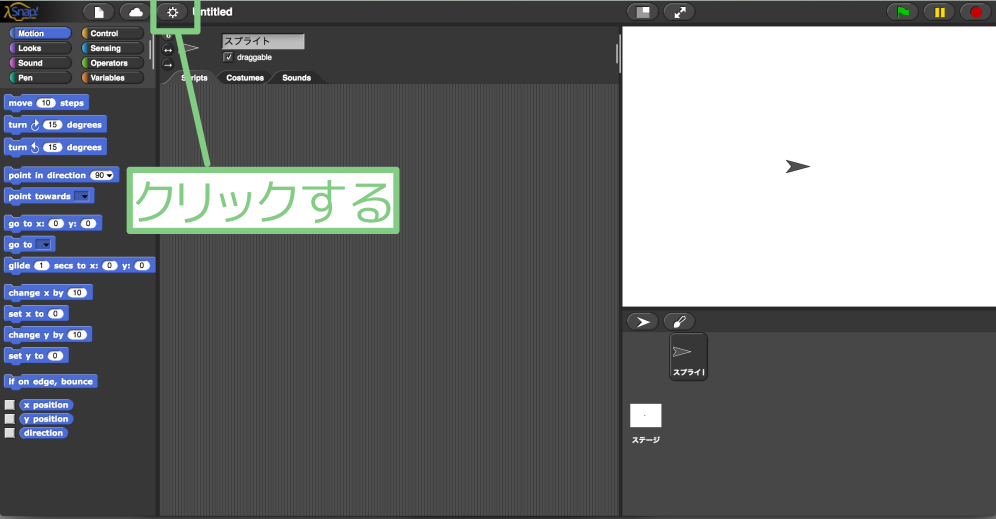Add a new turtle sprite
This screenshot has width=996, height=519.
pyautogui.click(x=643, y=322)
